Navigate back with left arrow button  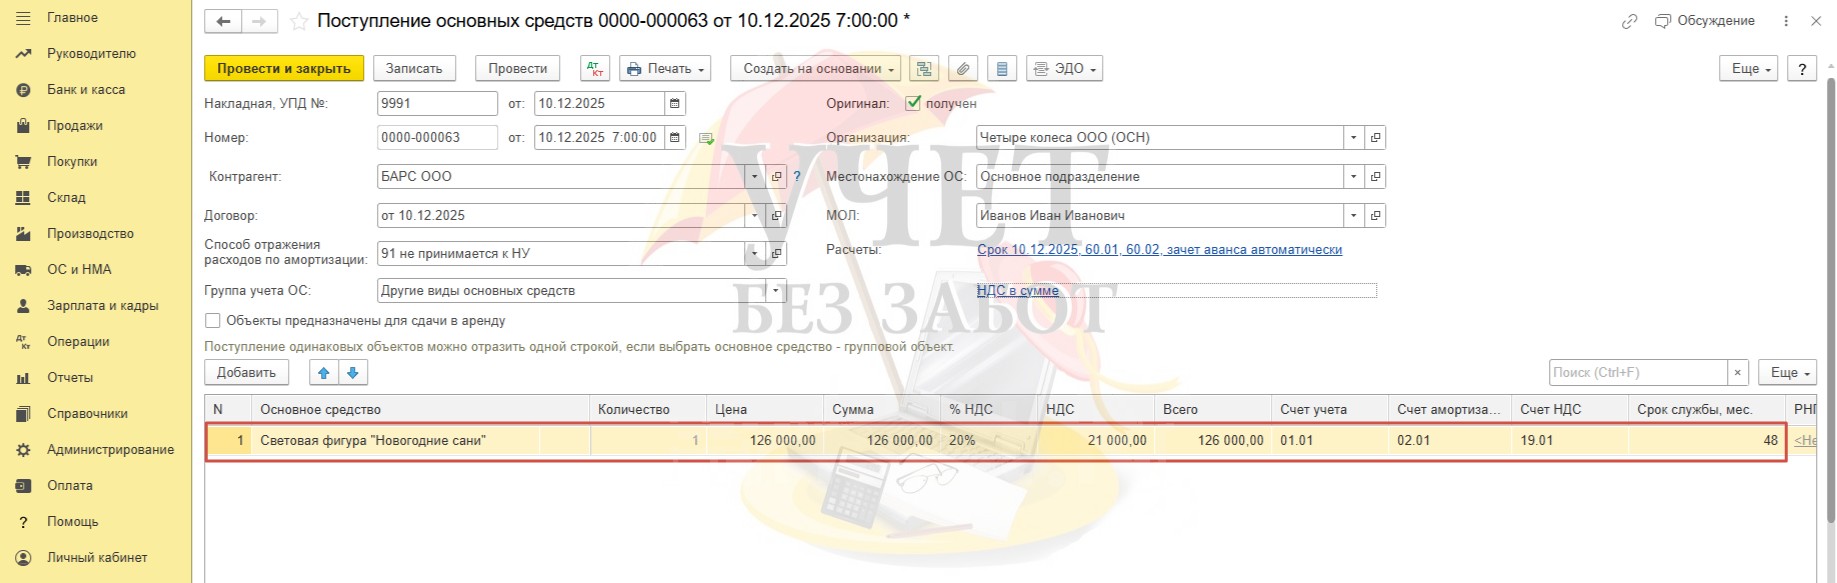(223, 21)
